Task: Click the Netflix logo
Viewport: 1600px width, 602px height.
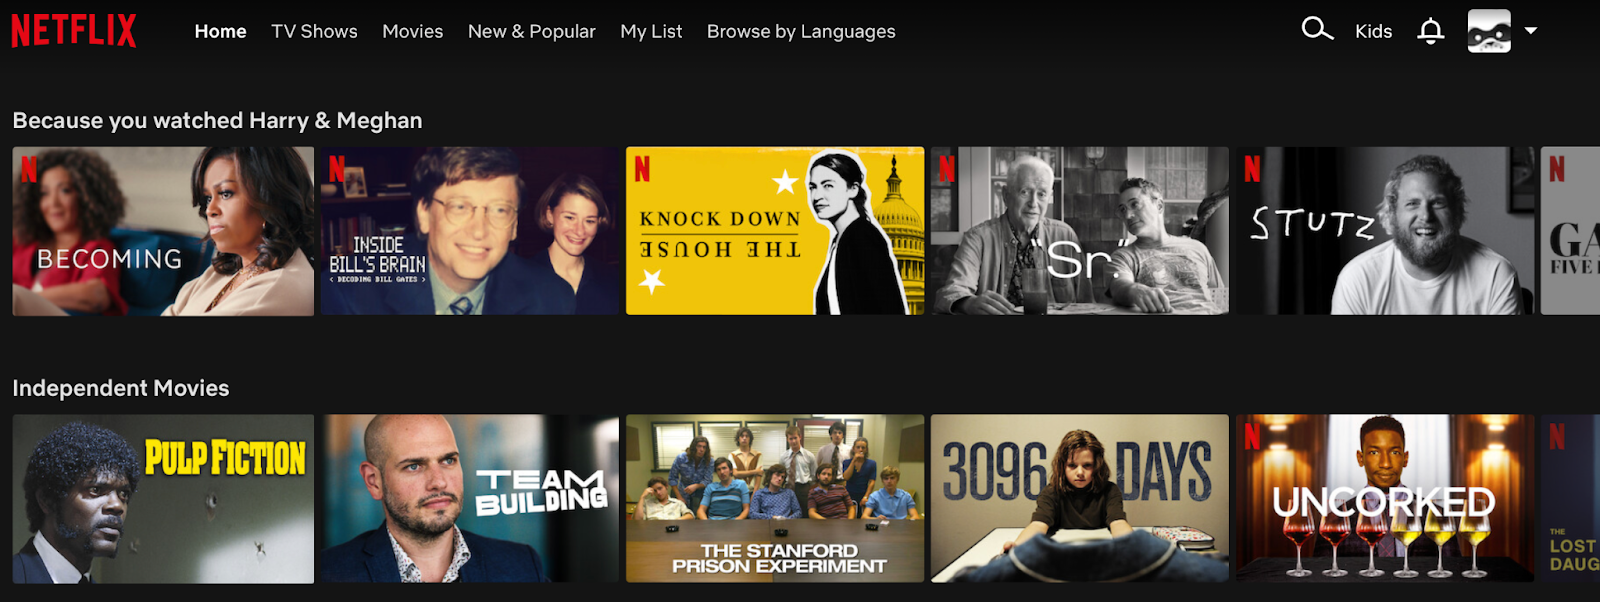Action: click(74, 31)
